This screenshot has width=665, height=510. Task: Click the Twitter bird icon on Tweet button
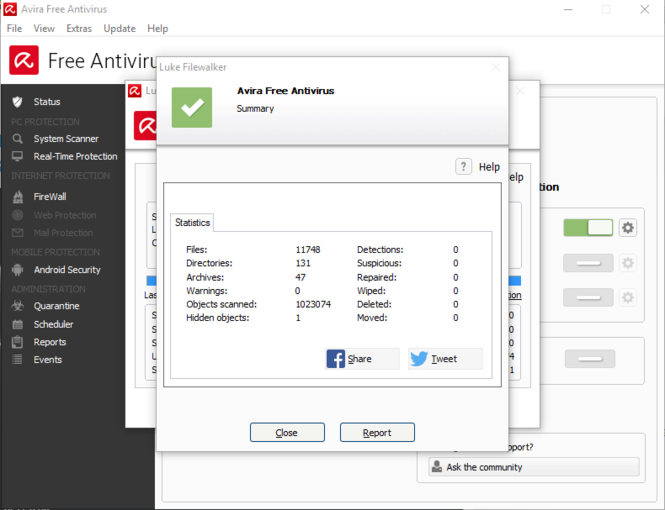tap(419, 359)
